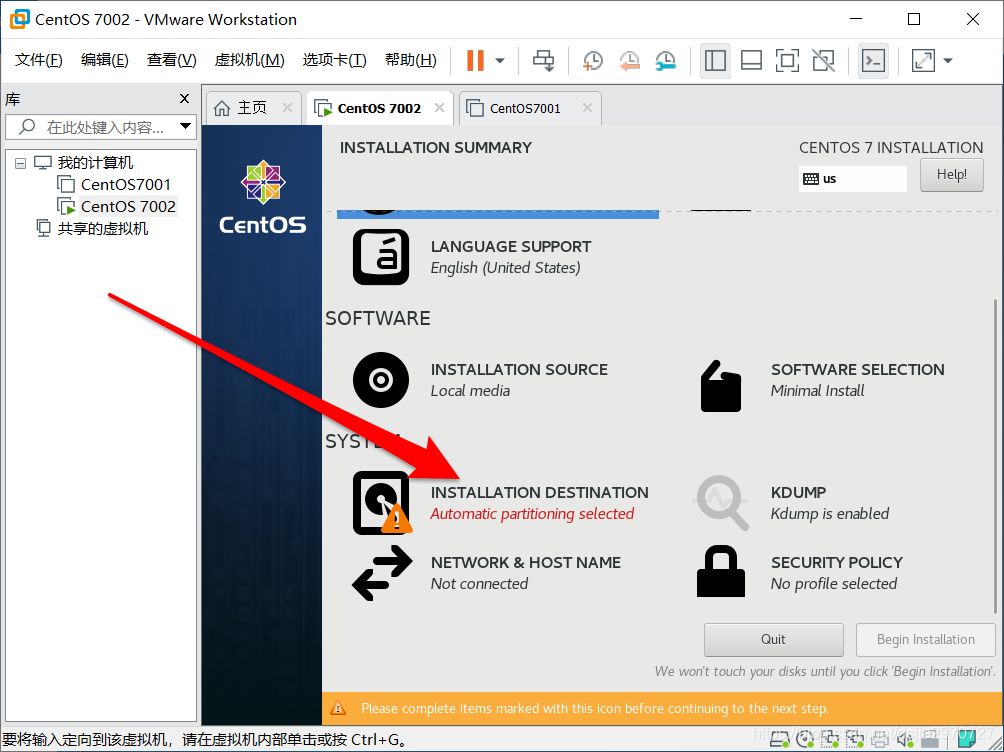Click the Kdump is enabled text
This screenshot has height=752, width=1004.
pos(830,514)
